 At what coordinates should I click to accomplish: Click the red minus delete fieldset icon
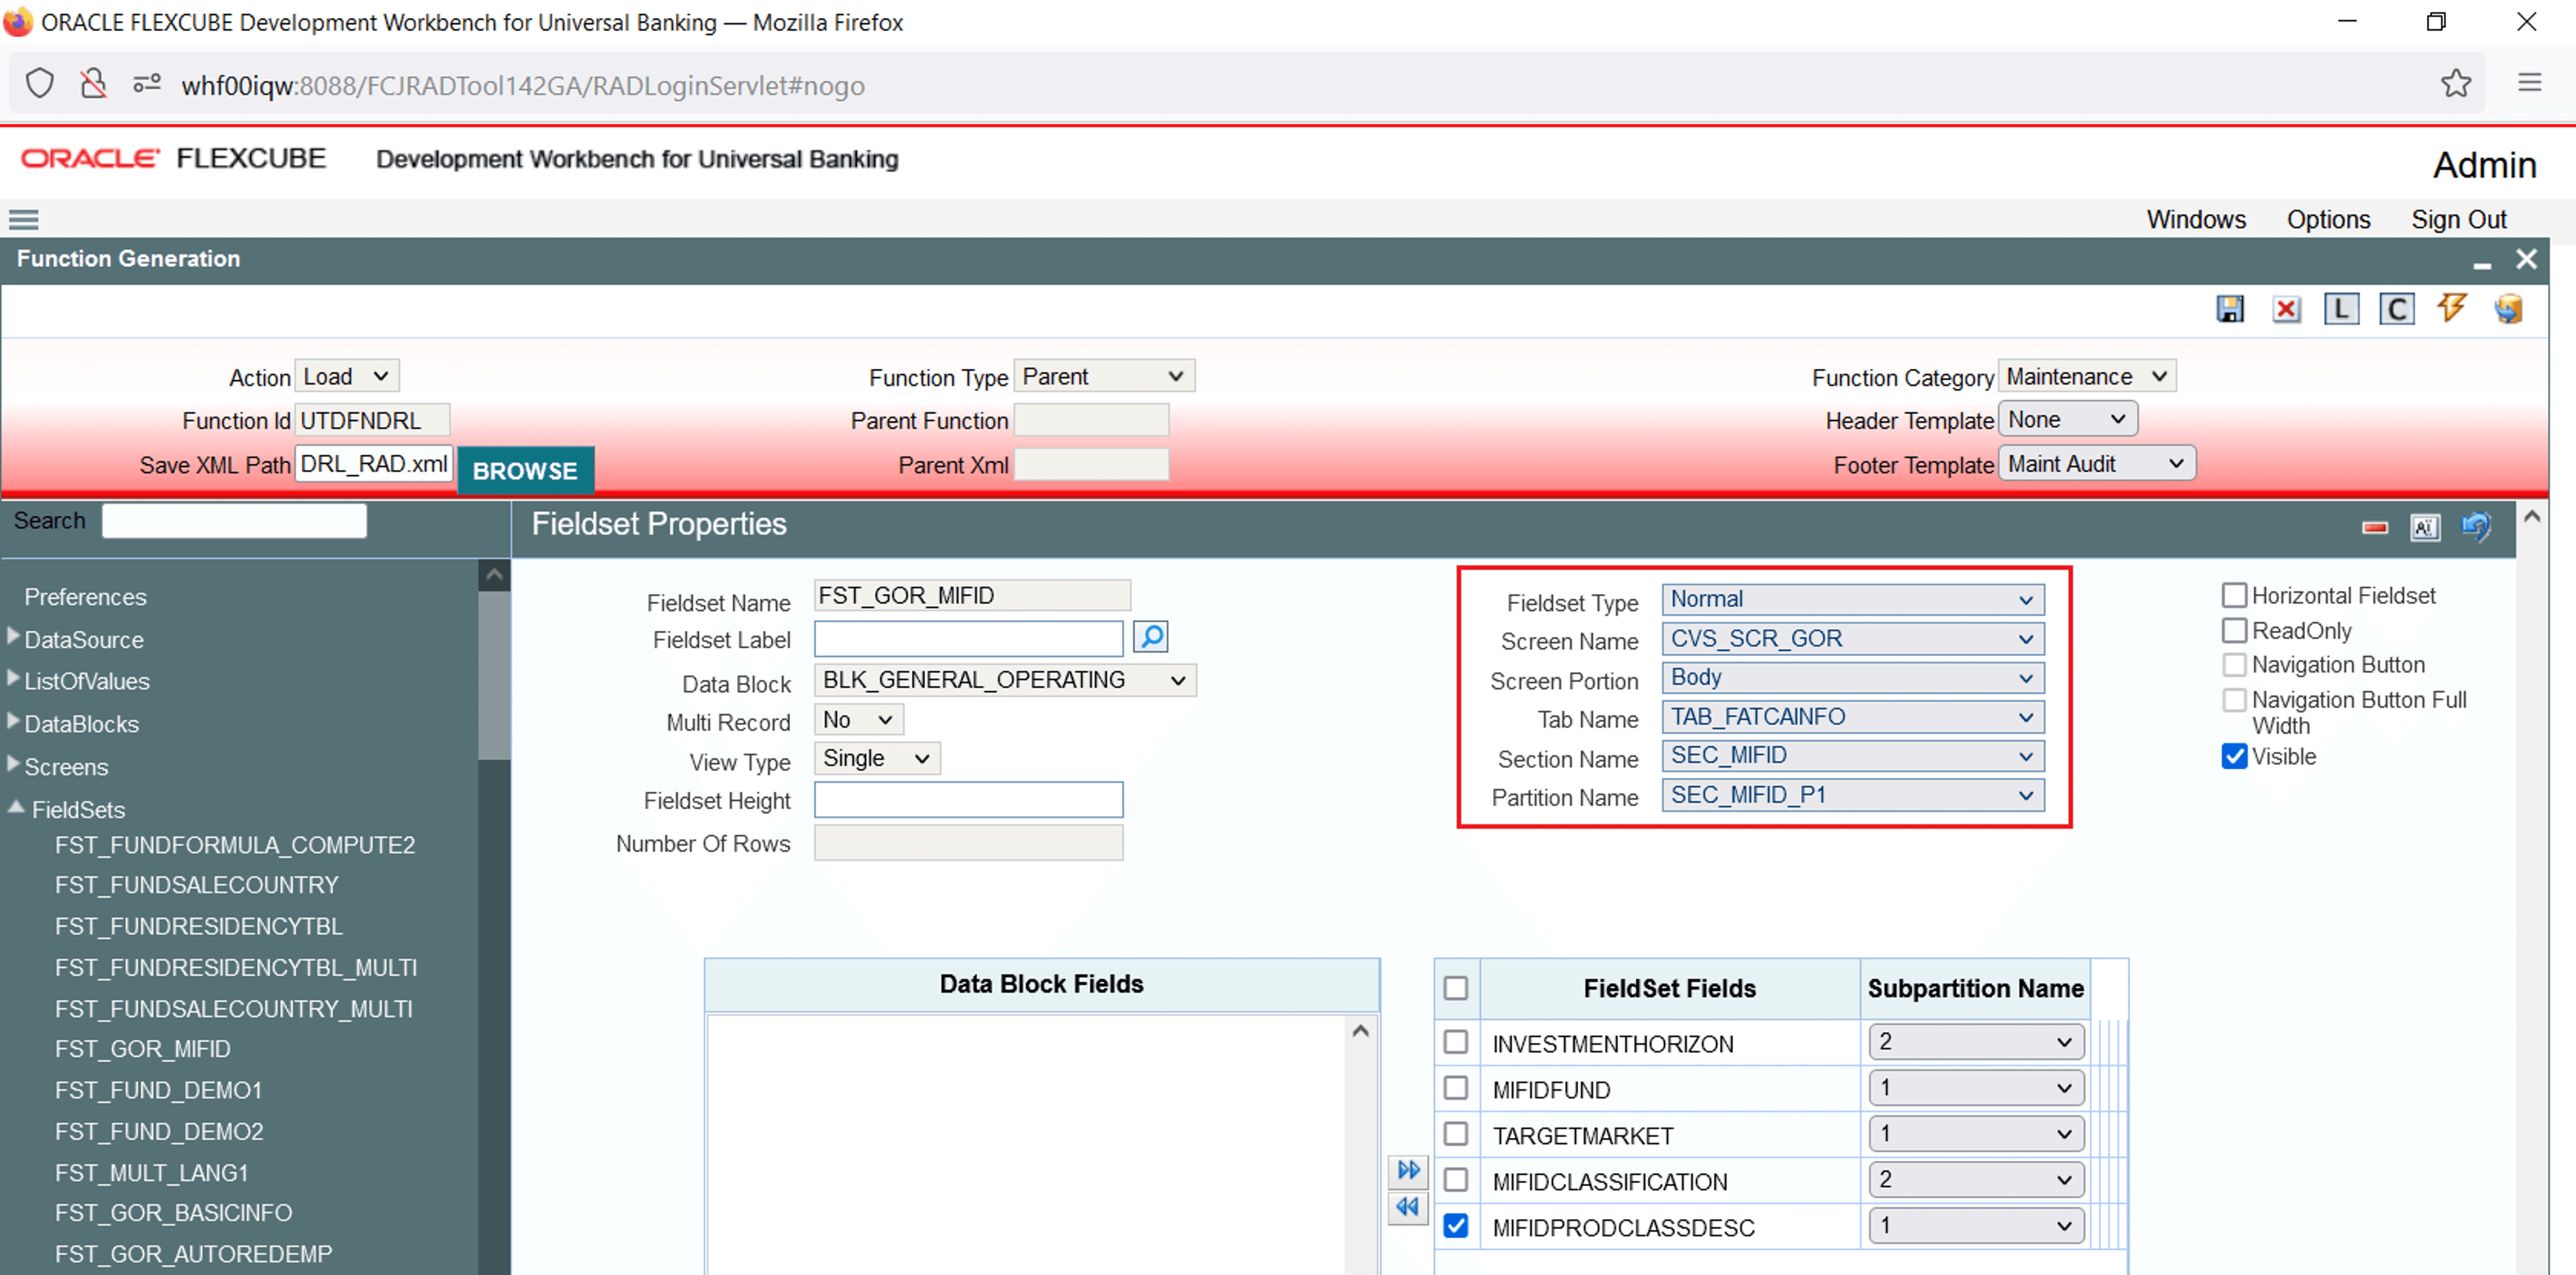pos(2374,527)
